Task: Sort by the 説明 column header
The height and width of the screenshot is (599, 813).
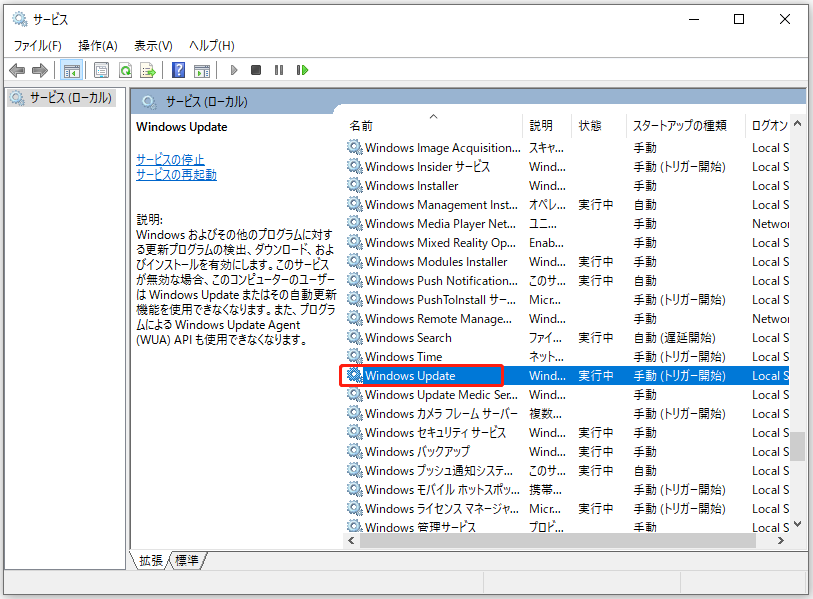Action: pos(546,125)
